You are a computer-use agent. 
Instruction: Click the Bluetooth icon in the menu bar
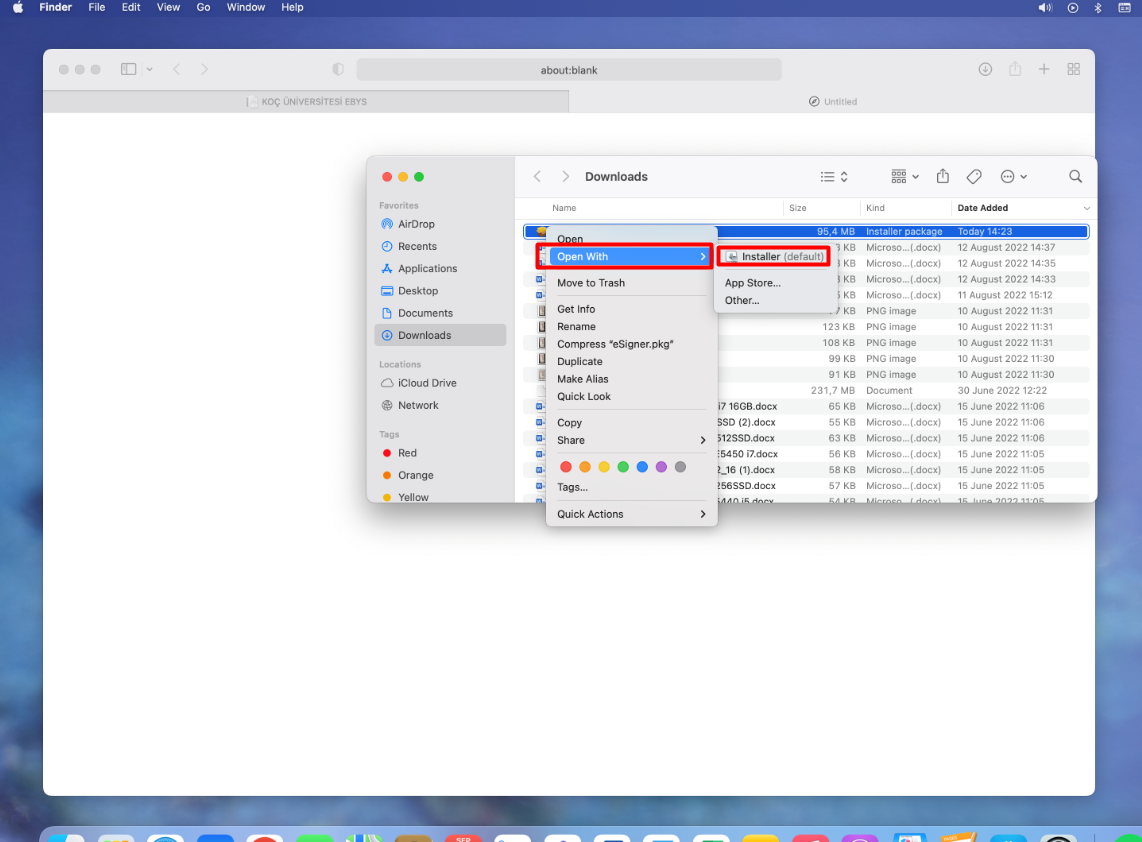(x=1097, y=8)
